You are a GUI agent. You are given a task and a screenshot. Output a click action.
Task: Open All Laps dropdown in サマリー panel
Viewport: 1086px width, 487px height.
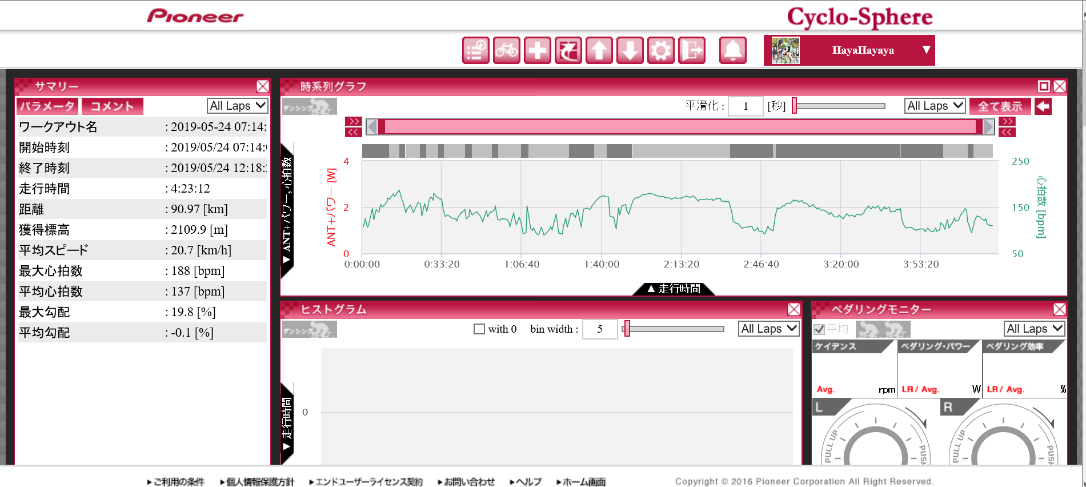pos(237,106)
